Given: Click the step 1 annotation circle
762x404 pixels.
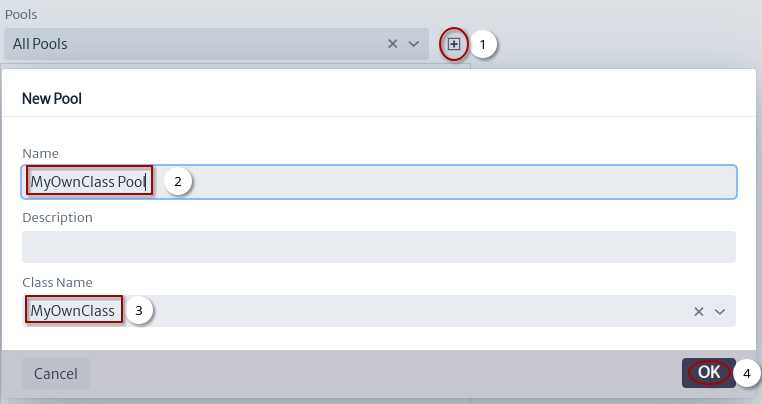Looking at the screenshot, I should tap(483, 45).
